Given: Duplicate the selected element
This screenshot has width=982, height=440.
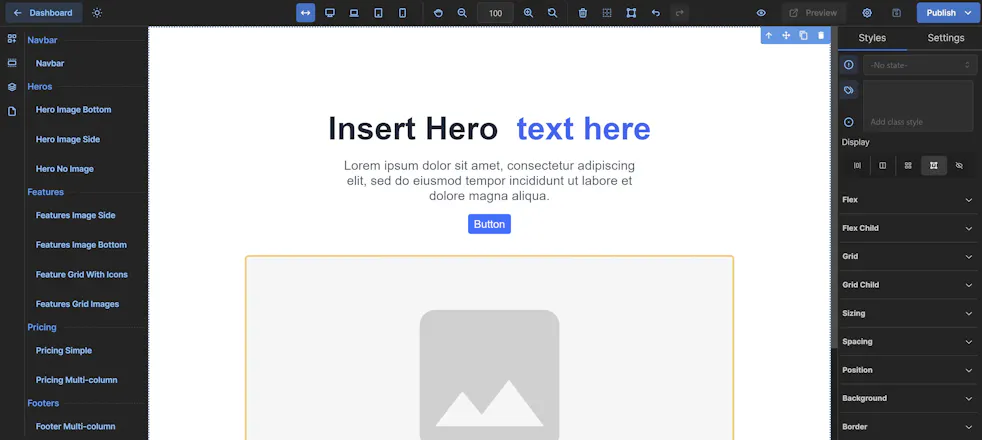Looking at the screenshot, I should click(x=804, y=36).
